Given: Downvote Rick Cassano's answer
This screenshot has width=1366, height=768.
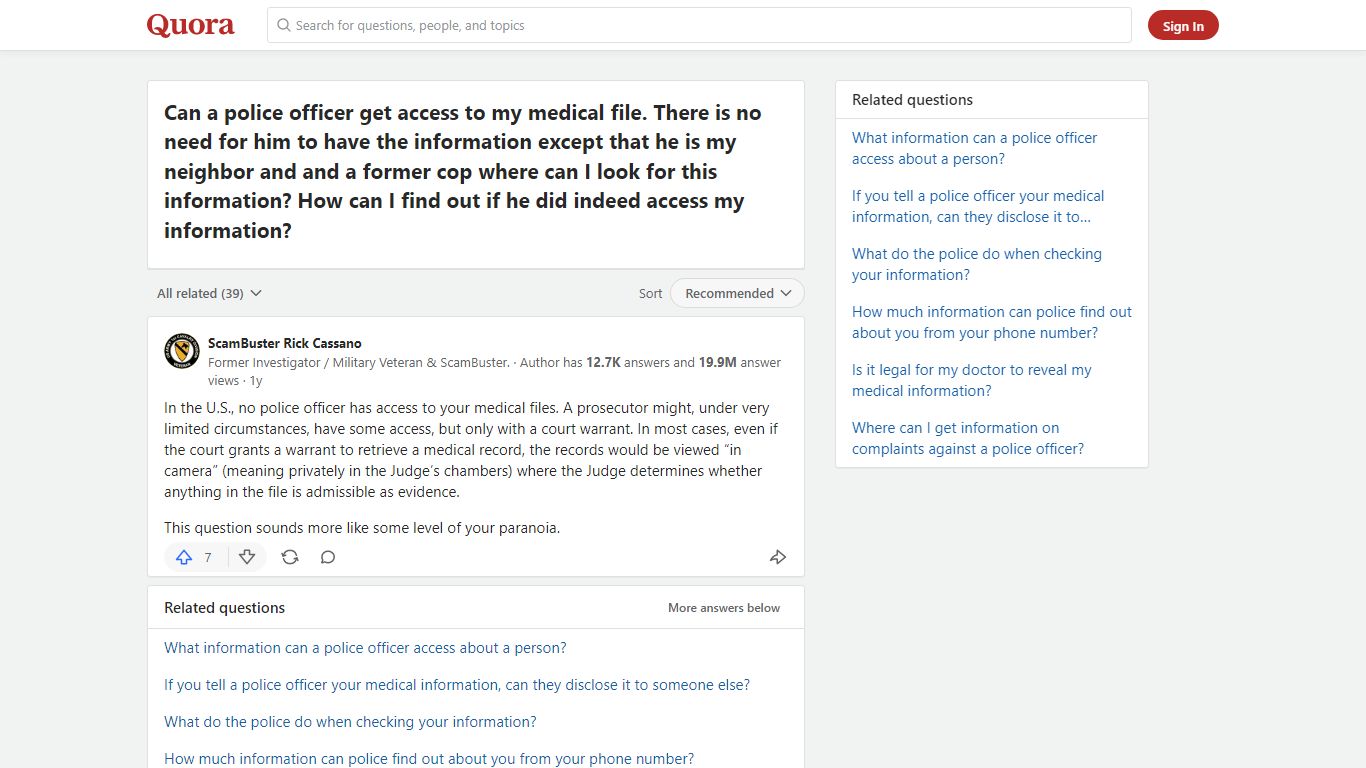Looking at the screenshot, I should 247,557.
